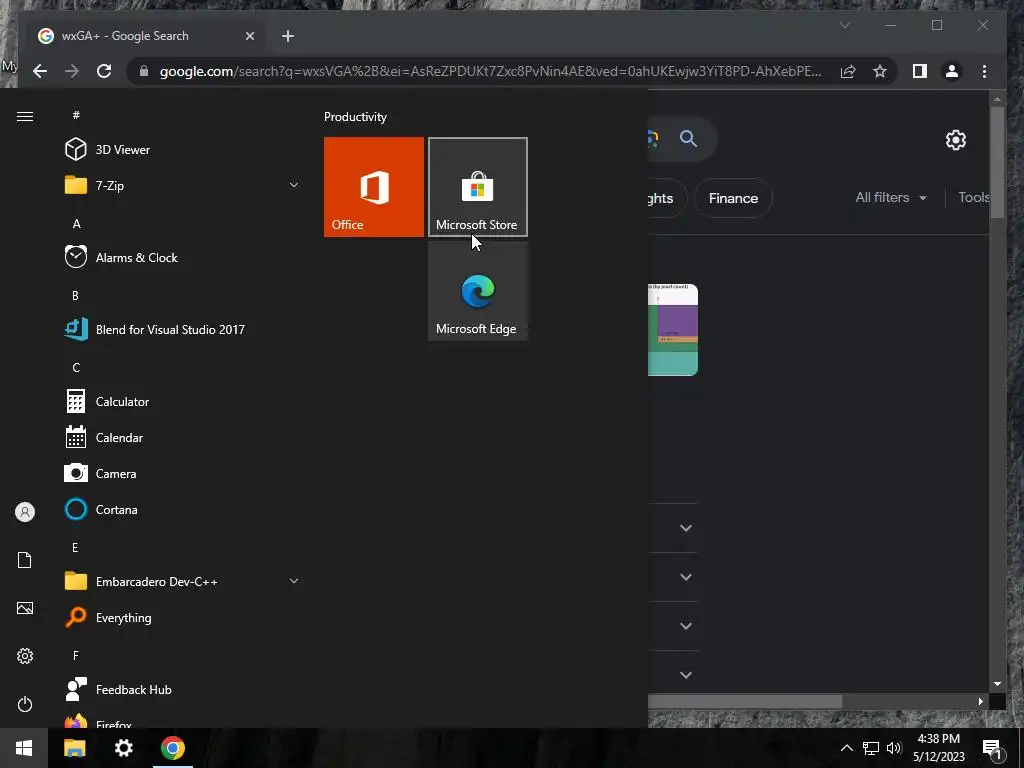Viewport: 1024px width, 768px height.
Task: Go back in Chrome
Action: point(40,71)
